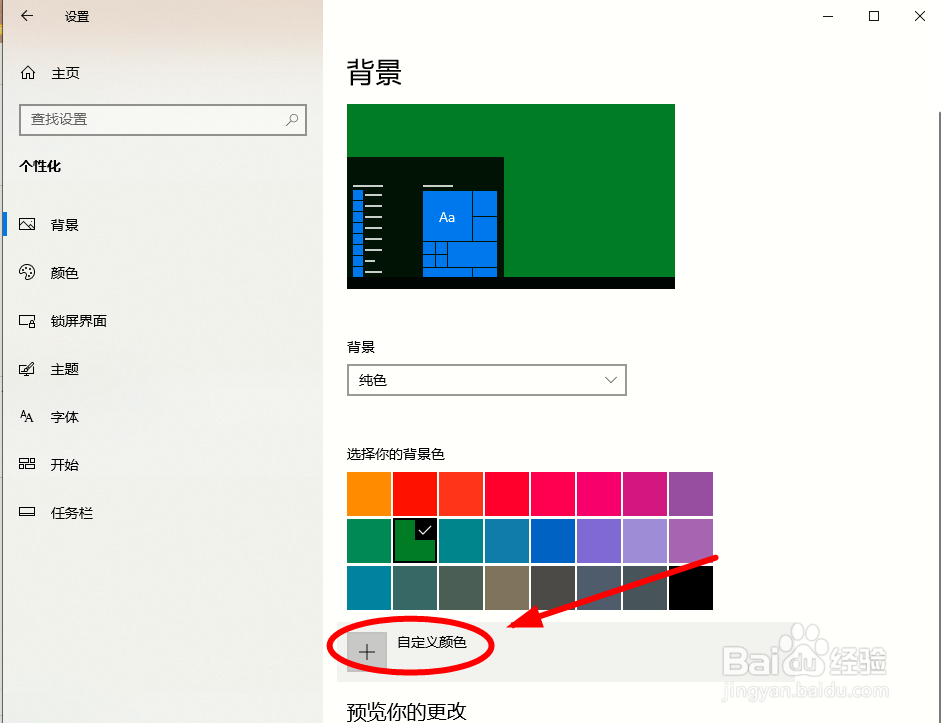The image size is (941, 723).
Task: Select the red background color swatch
Action: [x=415, y=493]
